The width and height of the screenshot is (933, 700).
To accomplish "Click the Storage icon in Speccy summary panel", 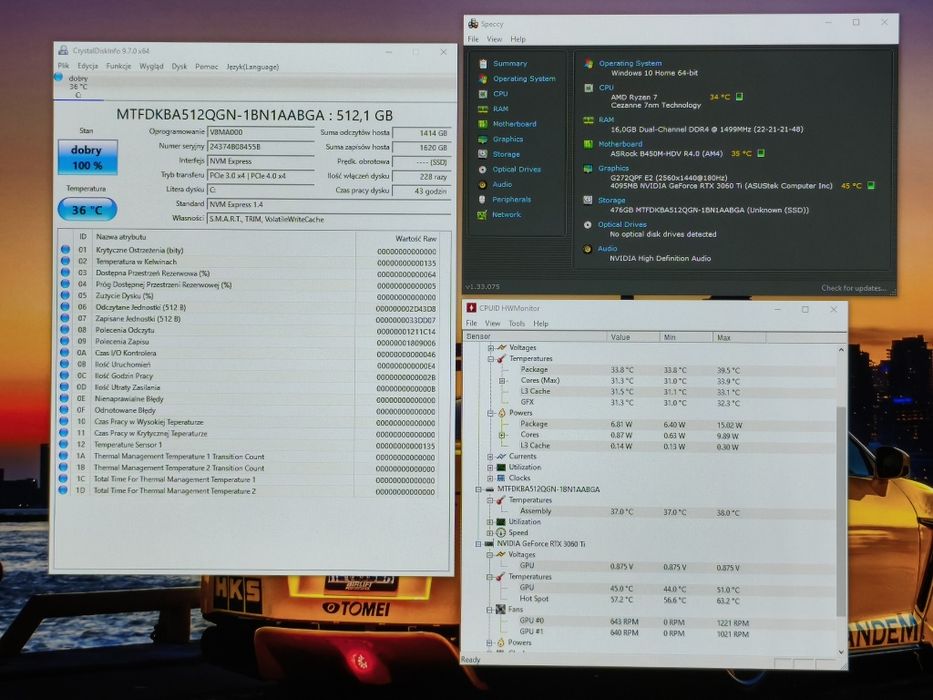I will tap(588, 200).
